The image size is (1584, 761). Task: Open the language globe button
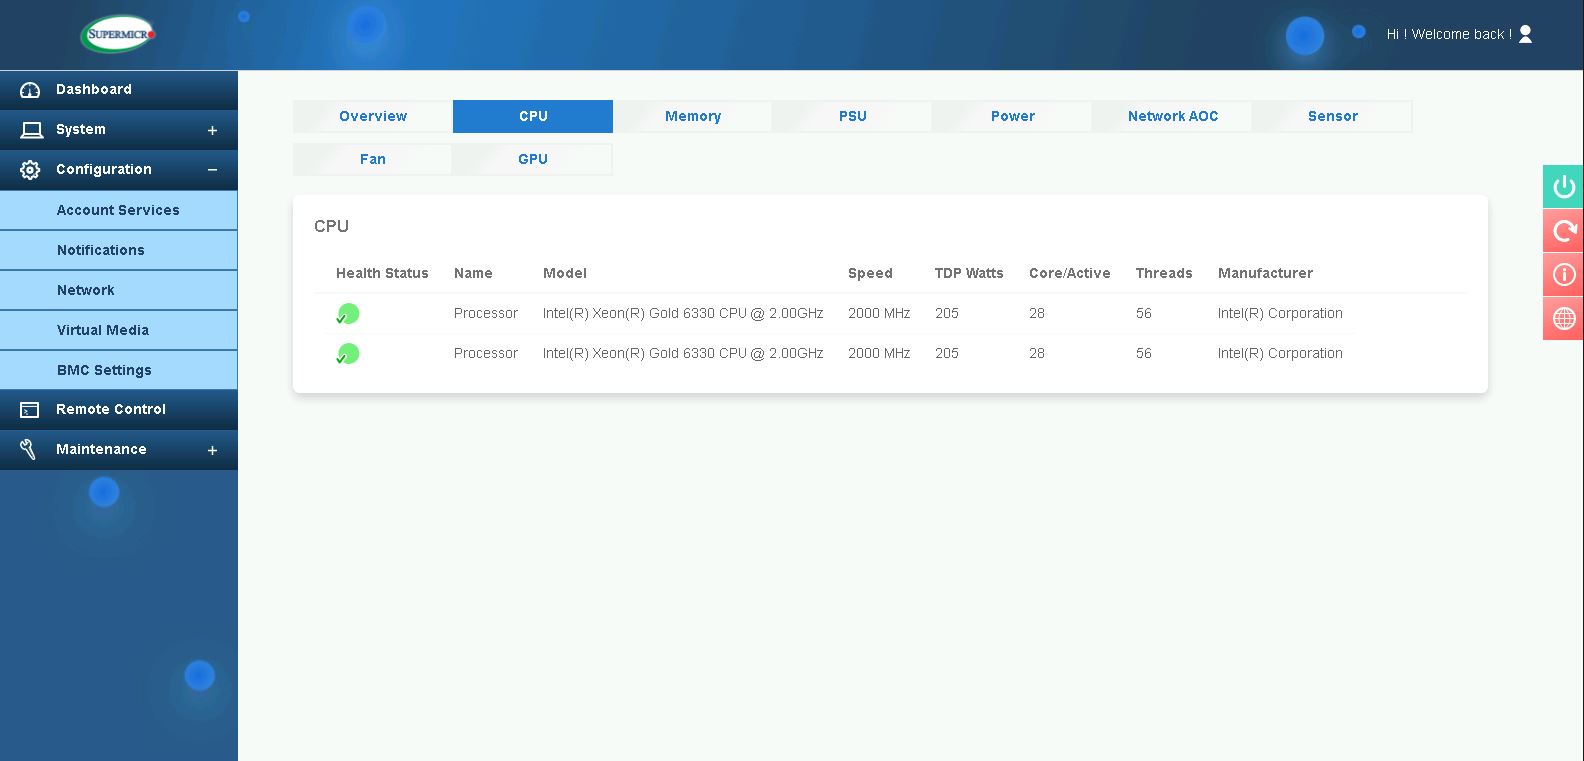pyautogui.click(x=1564, y=319)
